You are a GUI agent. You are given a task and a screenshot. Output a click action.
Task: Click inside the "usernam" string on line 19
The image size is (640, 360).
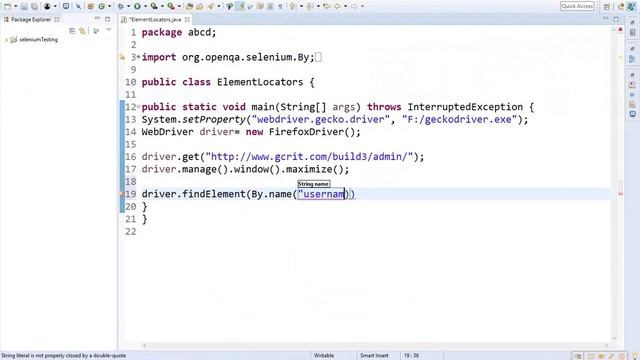pyautogui.click(x=321, y=194)
